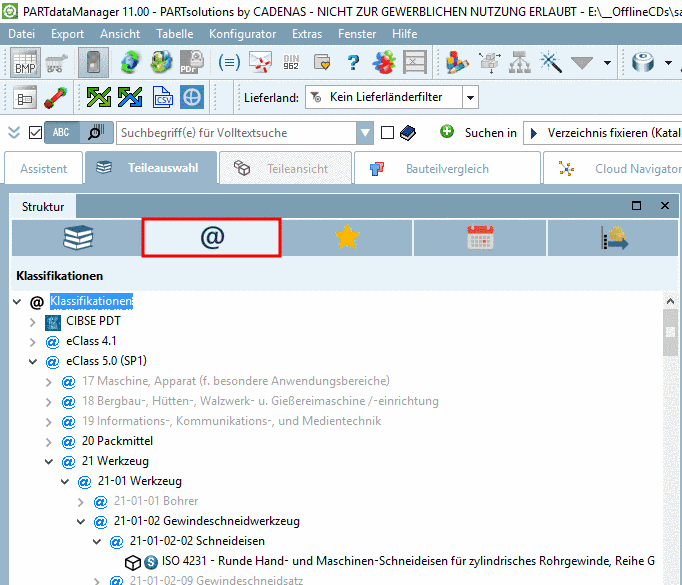Click in the Volltextsuche search field
Viewport: 682px width, 585px height.
tap(236, 133)
